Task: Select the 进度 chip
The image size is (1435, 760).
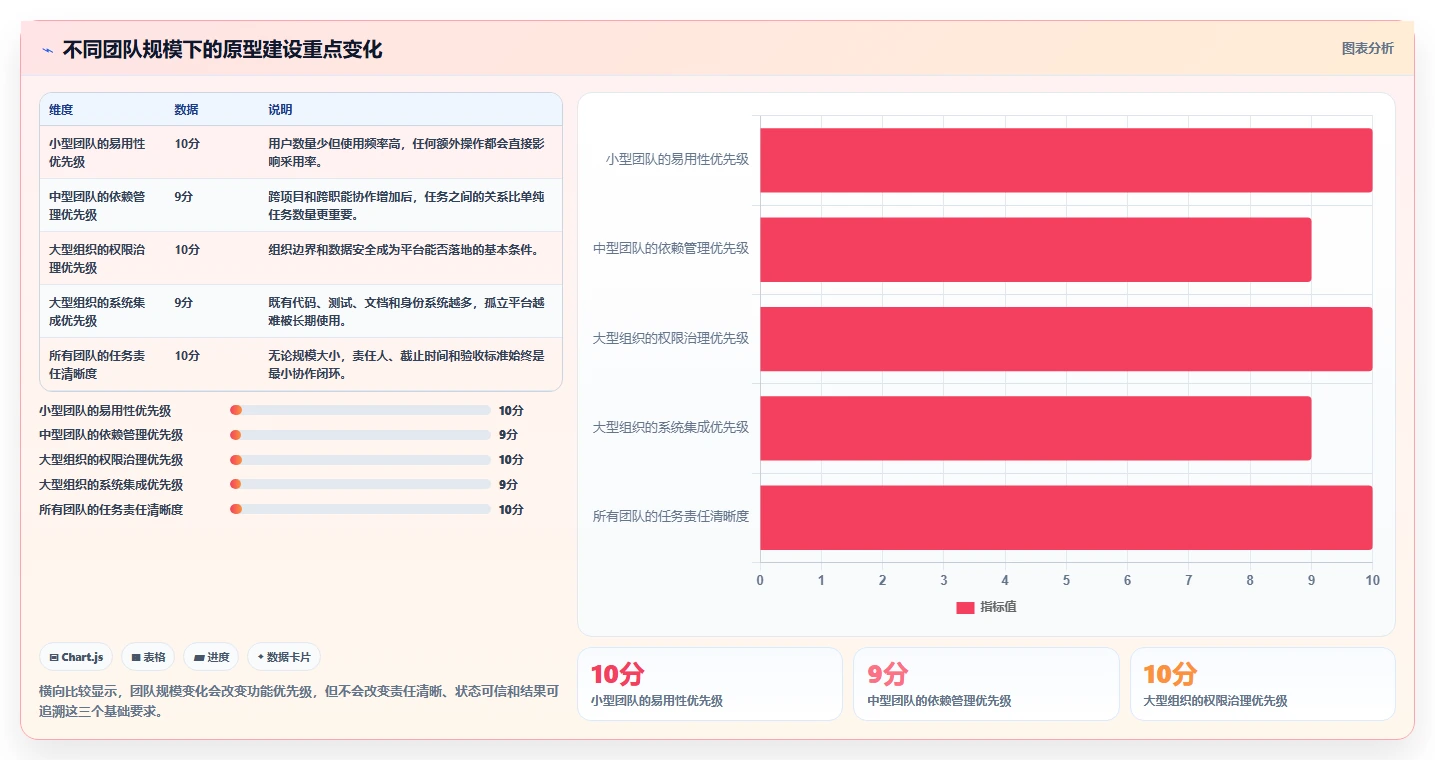Action: (x=211, y=657)
